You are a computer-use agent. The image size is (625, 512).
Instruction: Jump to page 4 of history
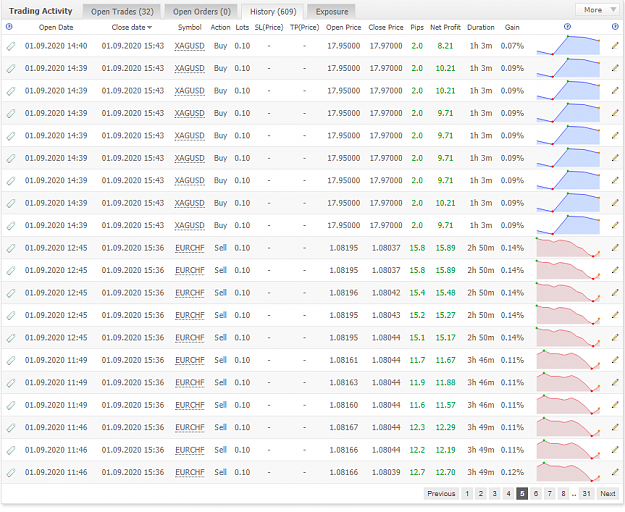coord(508,493)
